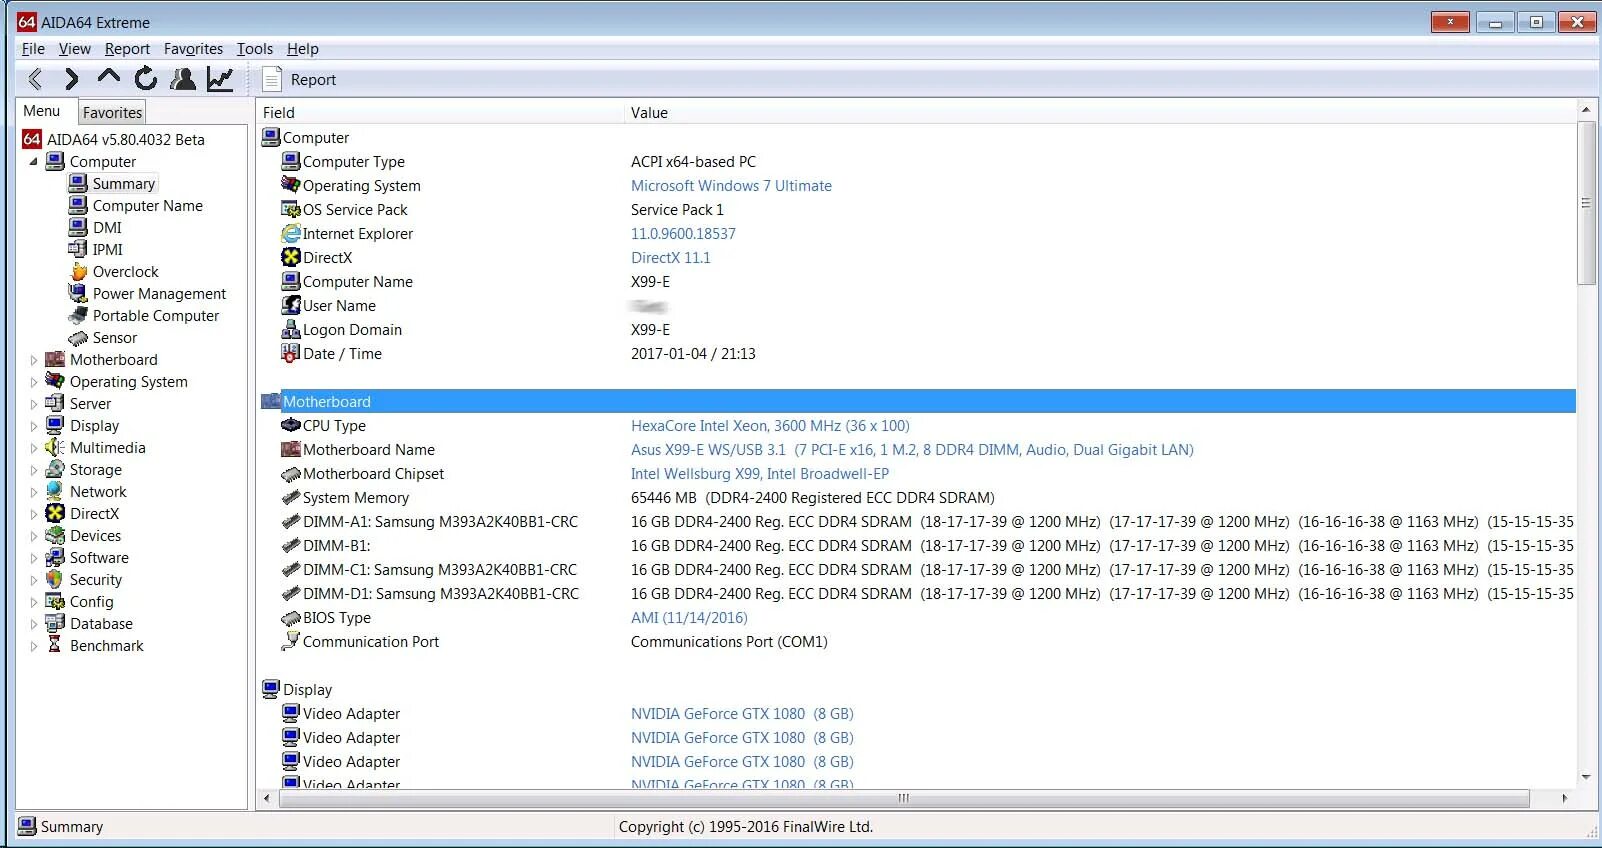Click the 11.0.9600.18537 Internet Explorer link
Viewport: 1602px width, 848px height.
[x=683, y=234]
